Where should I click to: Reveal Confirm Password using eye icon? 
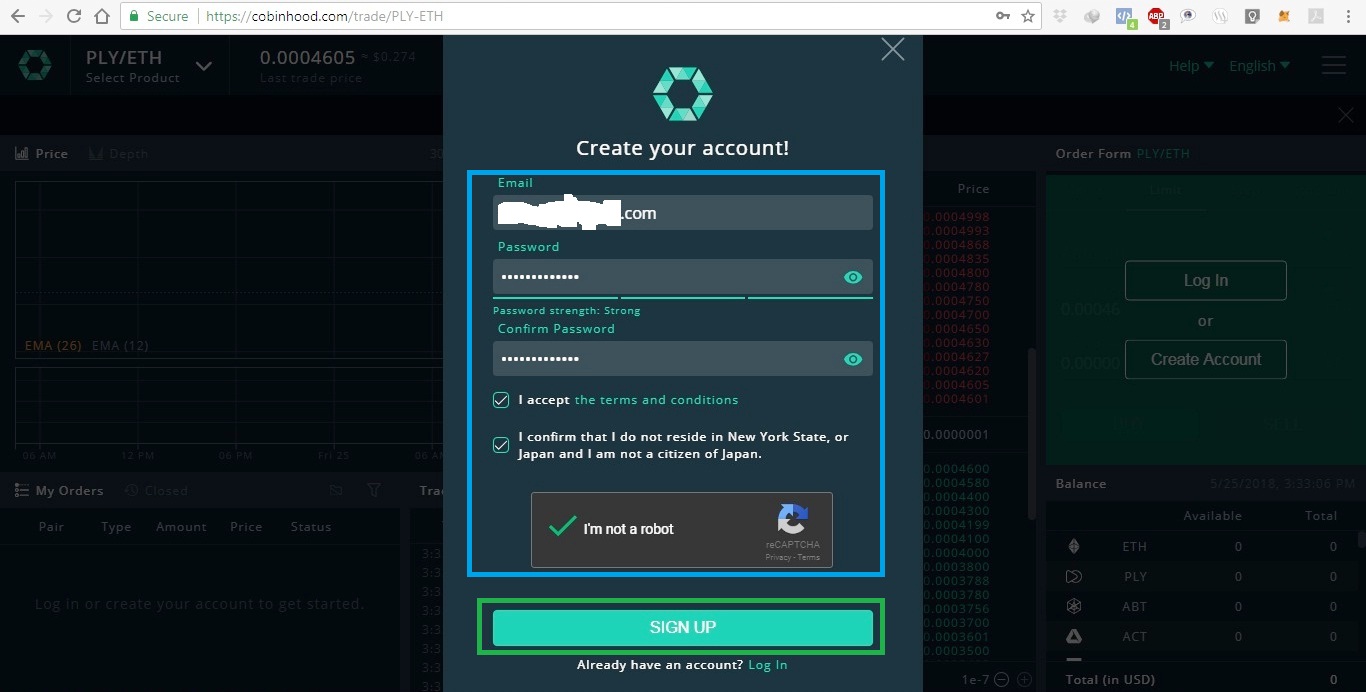853,359
